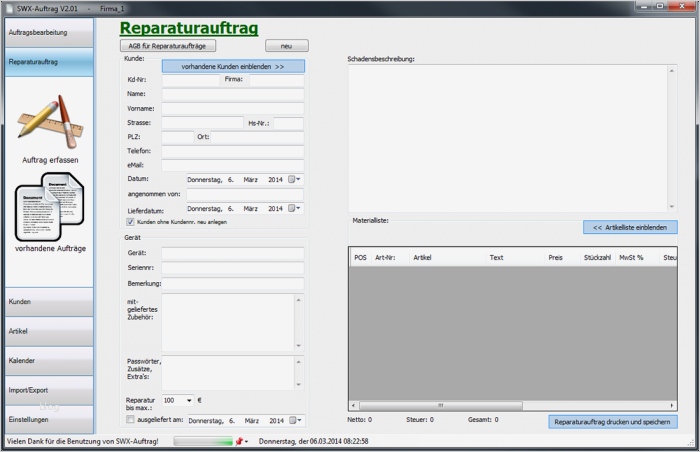Click the Schadensbeschreibung text area

pyautogui.click(x=508, y=138)
